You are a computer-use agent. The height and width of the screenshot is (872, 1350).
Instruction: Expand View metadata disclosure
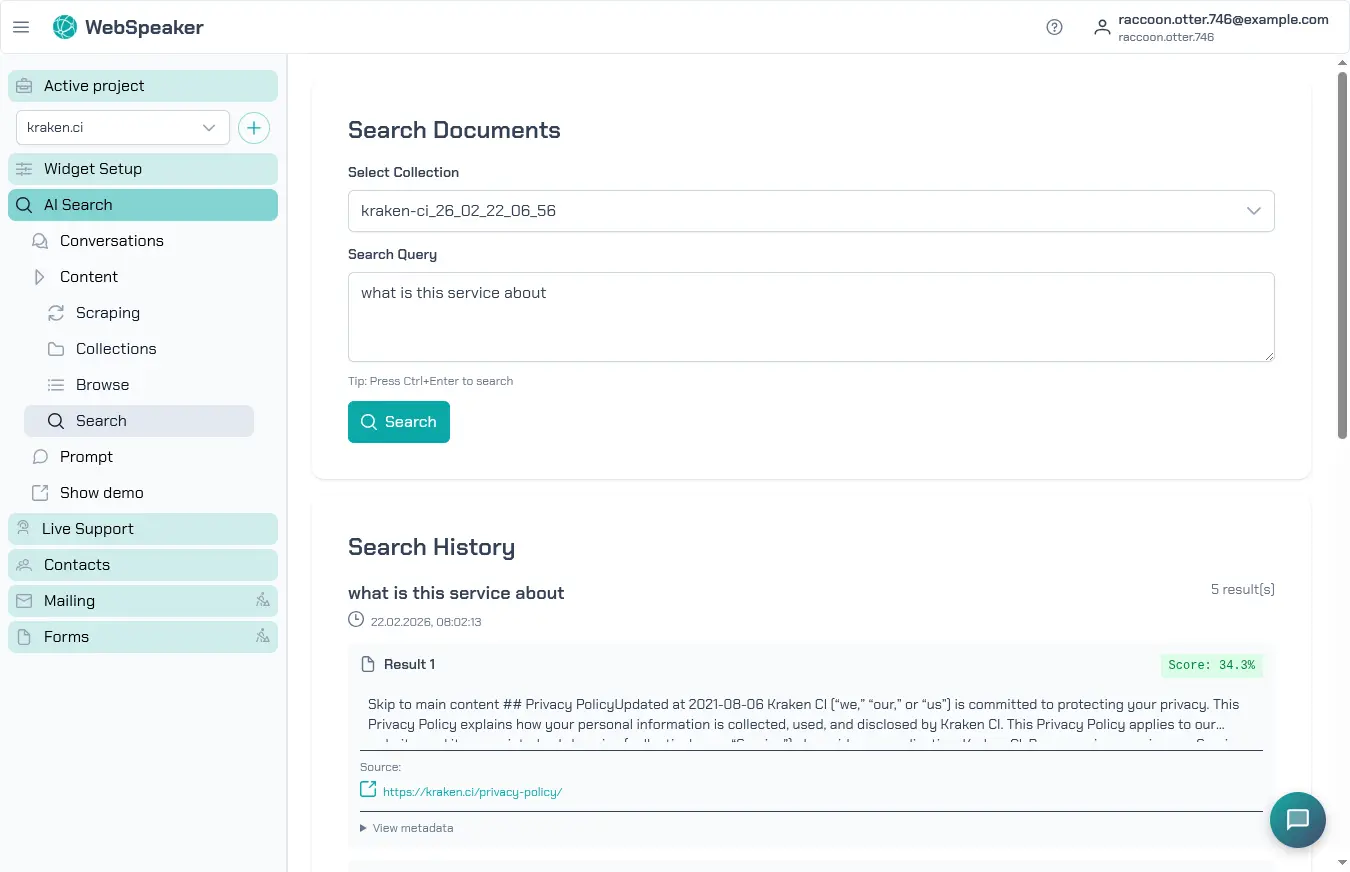(407, 828)
